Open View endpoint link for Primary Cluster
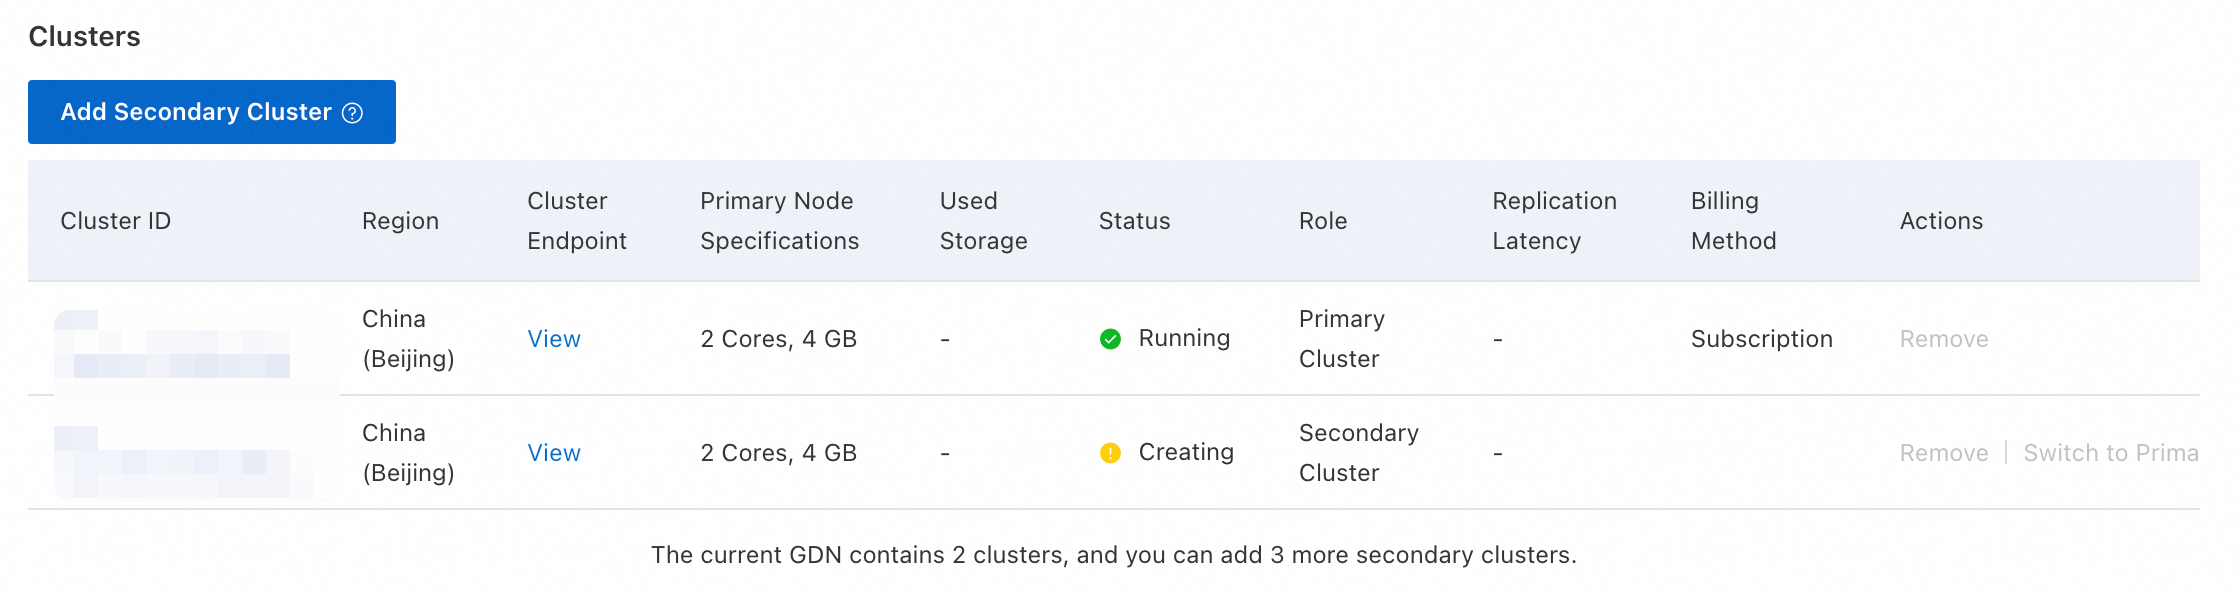2240x596 pixels. point(553,339)
